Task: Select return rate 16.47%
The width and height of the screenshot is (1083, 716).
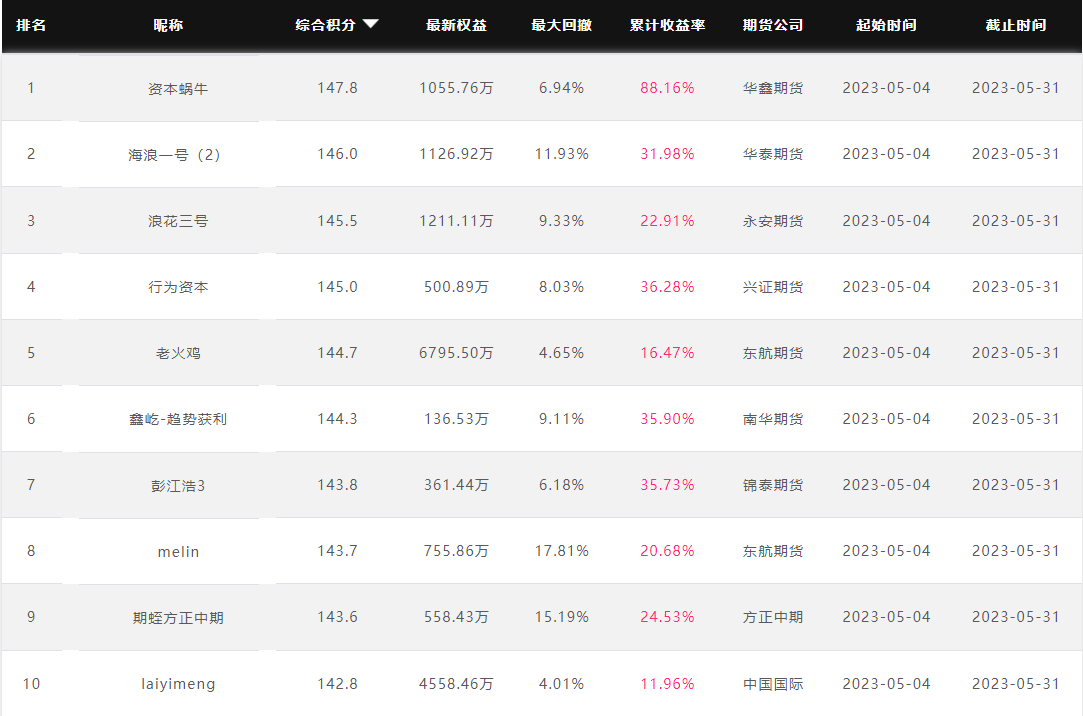Action: click(x=667, y=353)
